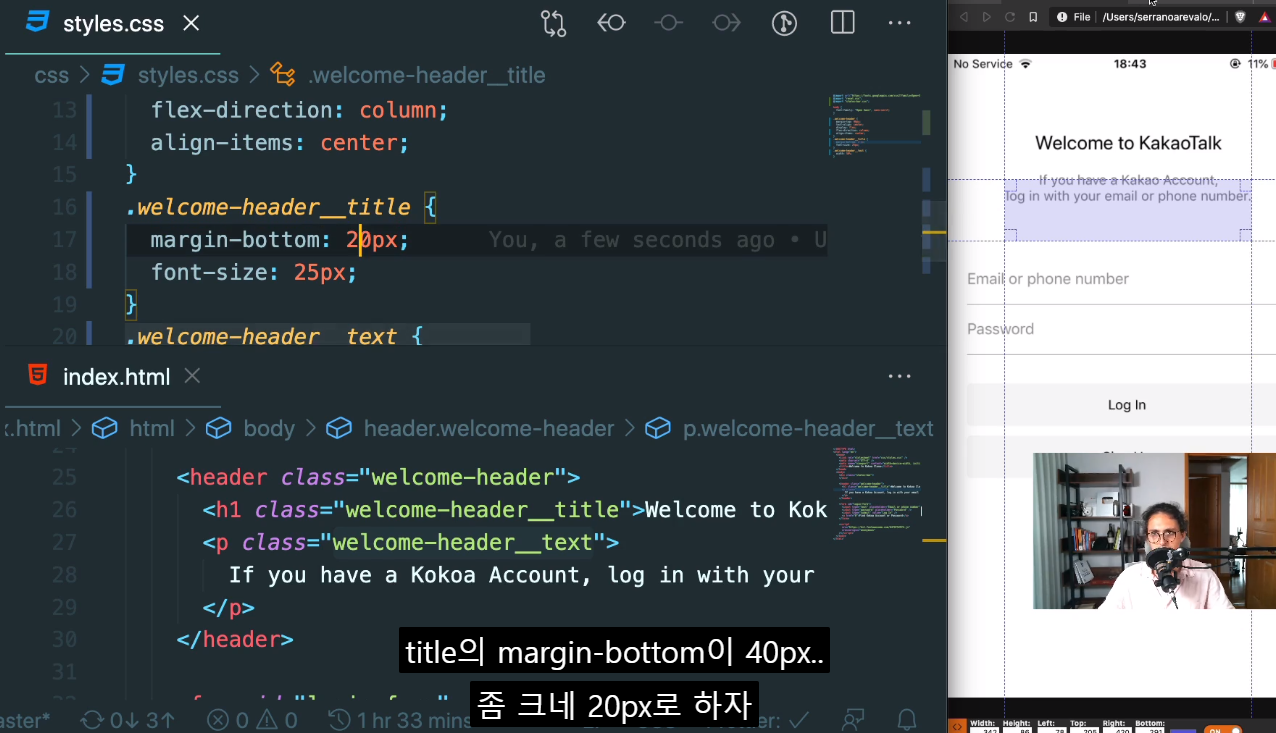
Task: Select the styles.css editor tab
Action: [113, 24]
